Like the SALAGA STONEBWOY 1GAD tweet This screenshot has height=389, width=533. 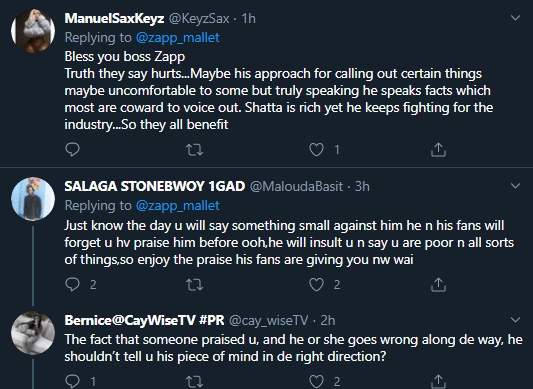(316, 285)
